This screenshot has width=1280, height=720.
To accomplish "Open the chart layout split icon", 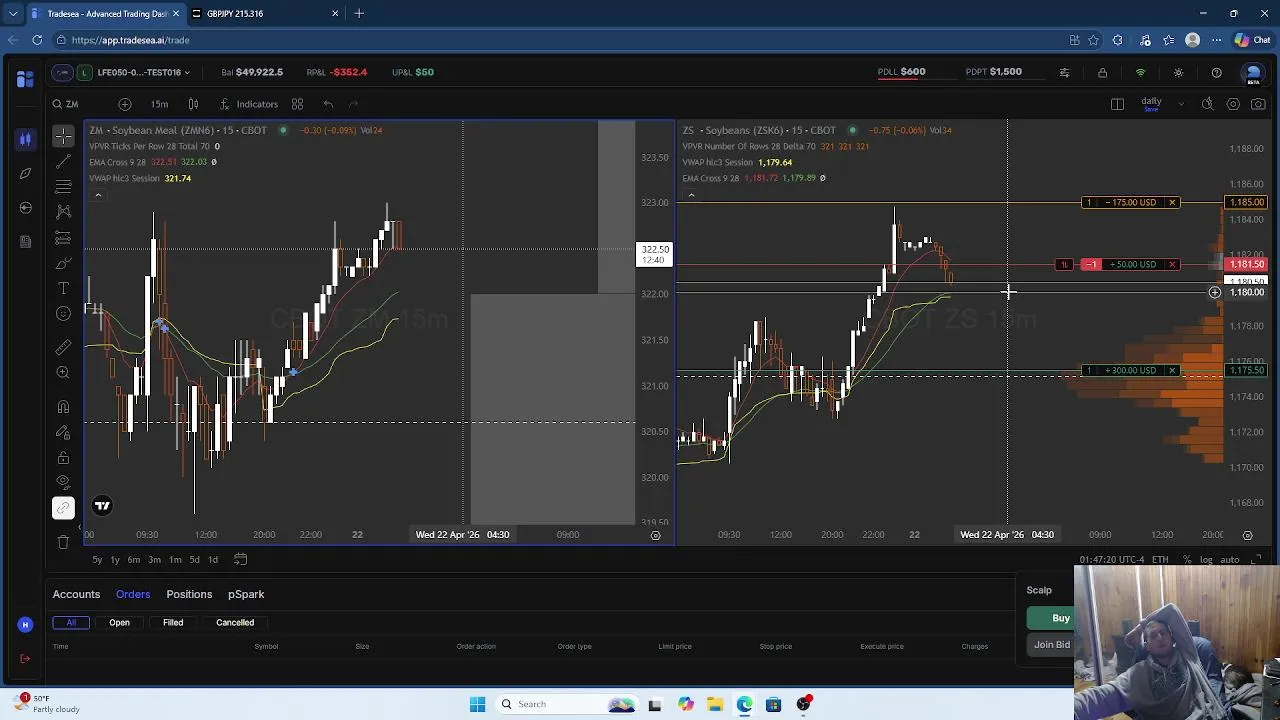I will click(x=1117, y=104).
